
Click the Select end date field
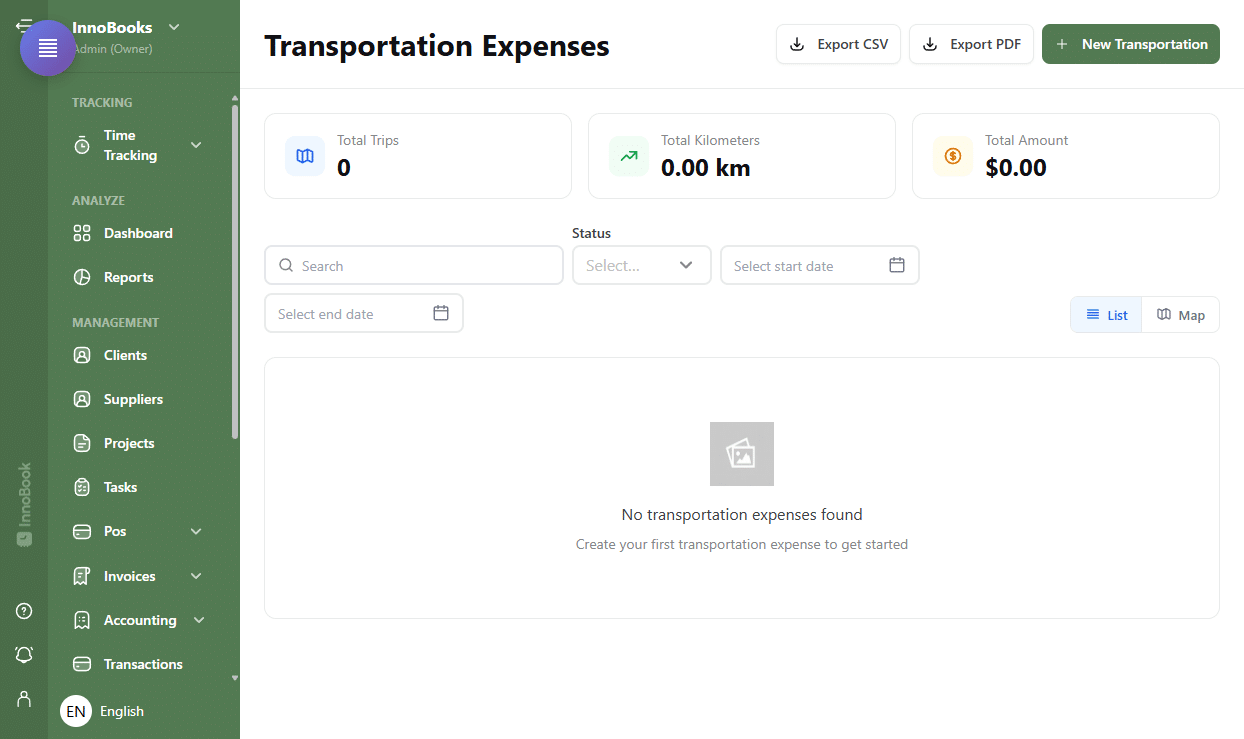[x=364, y=313]
